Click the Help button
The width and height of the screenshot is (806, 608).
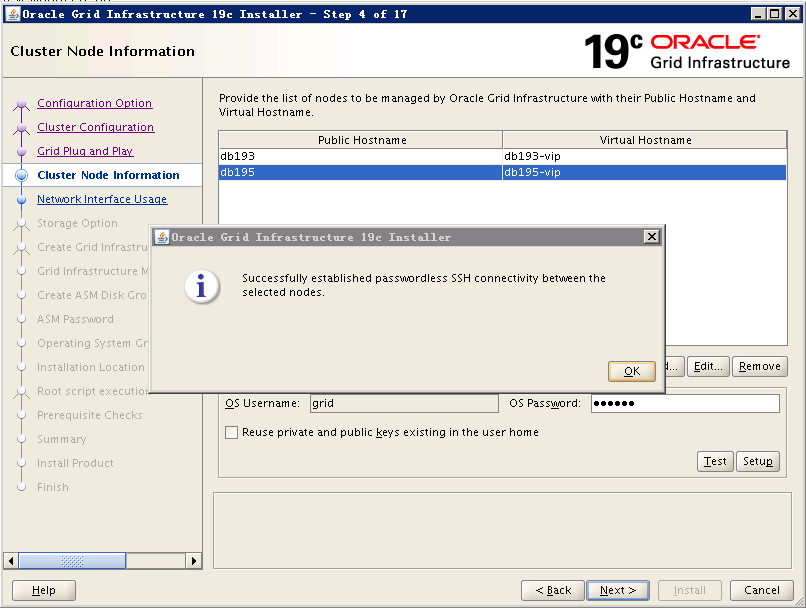click(x=44, y=591)
